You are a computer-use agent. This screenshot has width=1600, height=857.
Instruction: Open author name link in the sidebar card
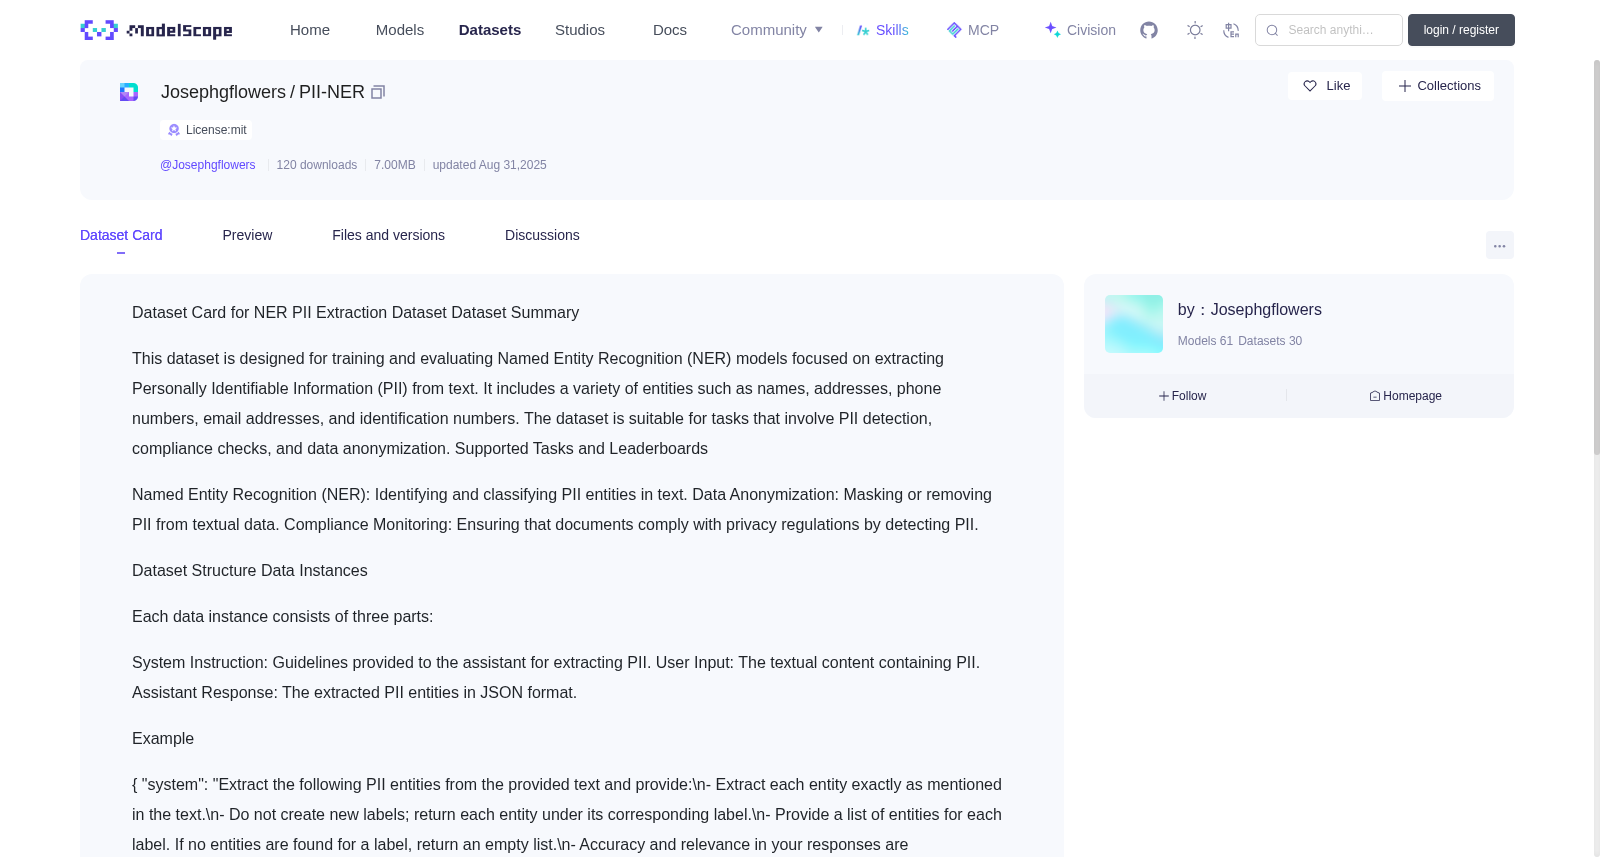(1266, 310)
